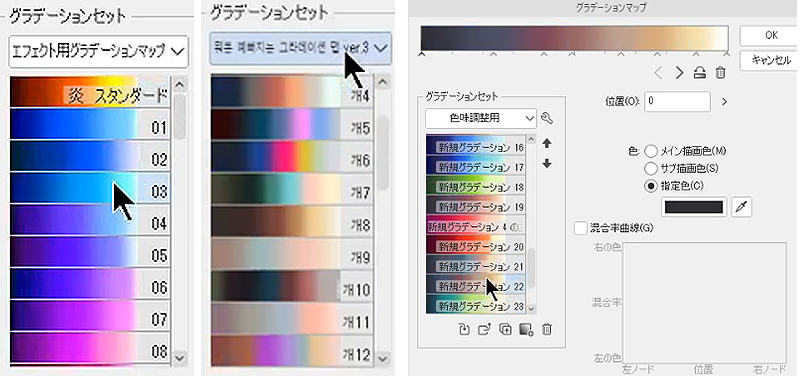The image size is (800, 376).
Task: Select gradient 개6 in middle list
Action: click(292, 157)
